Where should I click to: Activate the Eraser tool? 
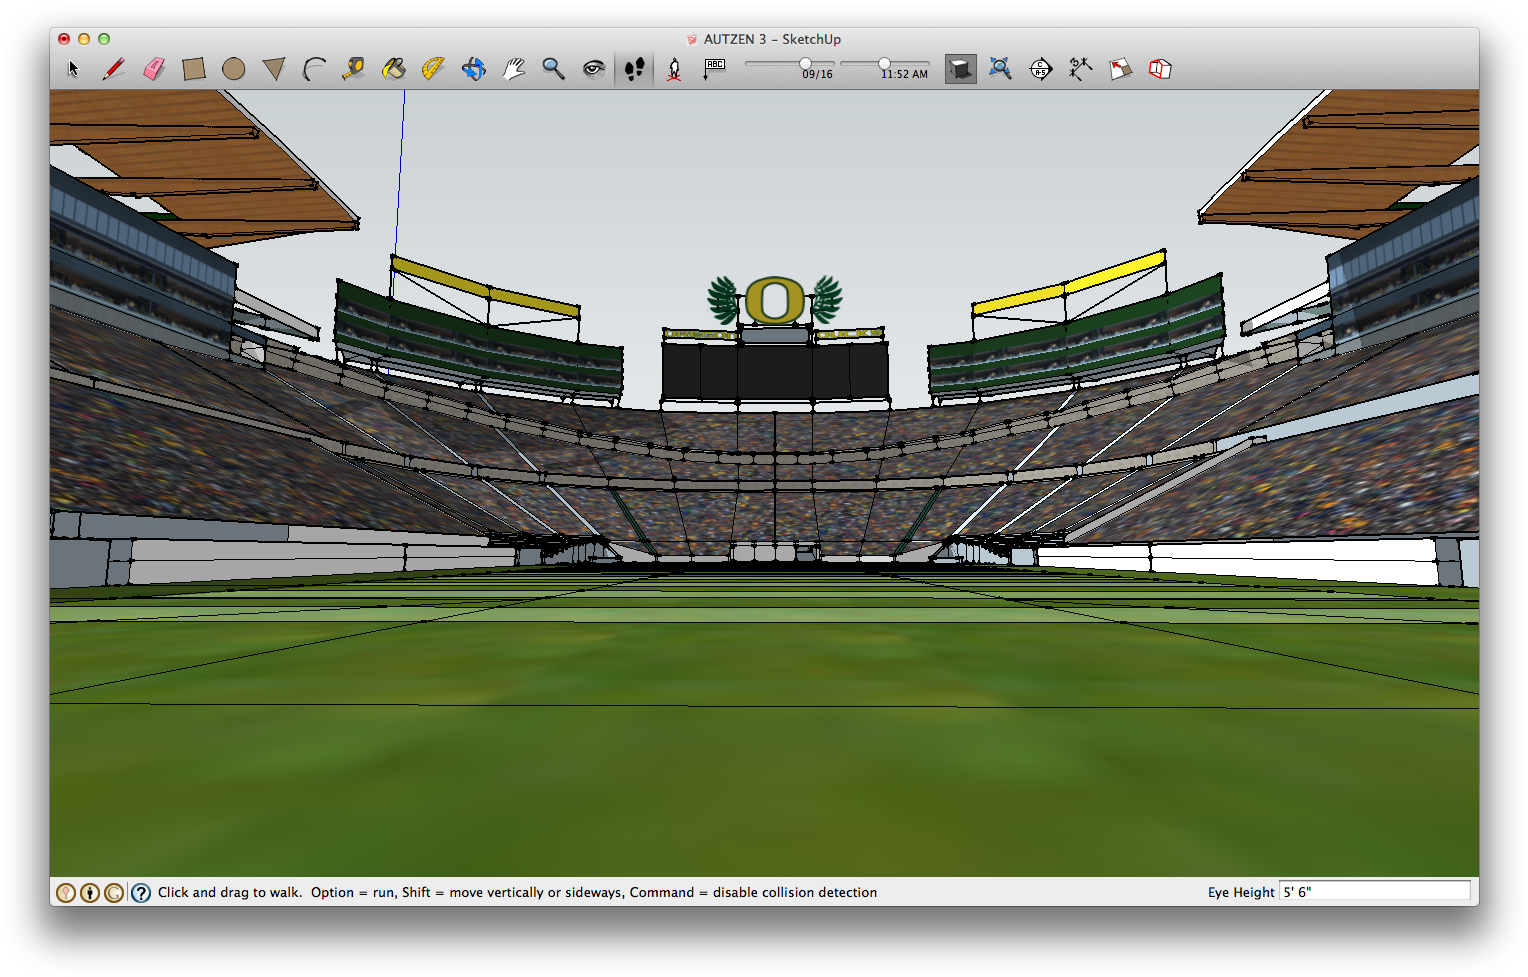tap(153, 68)
